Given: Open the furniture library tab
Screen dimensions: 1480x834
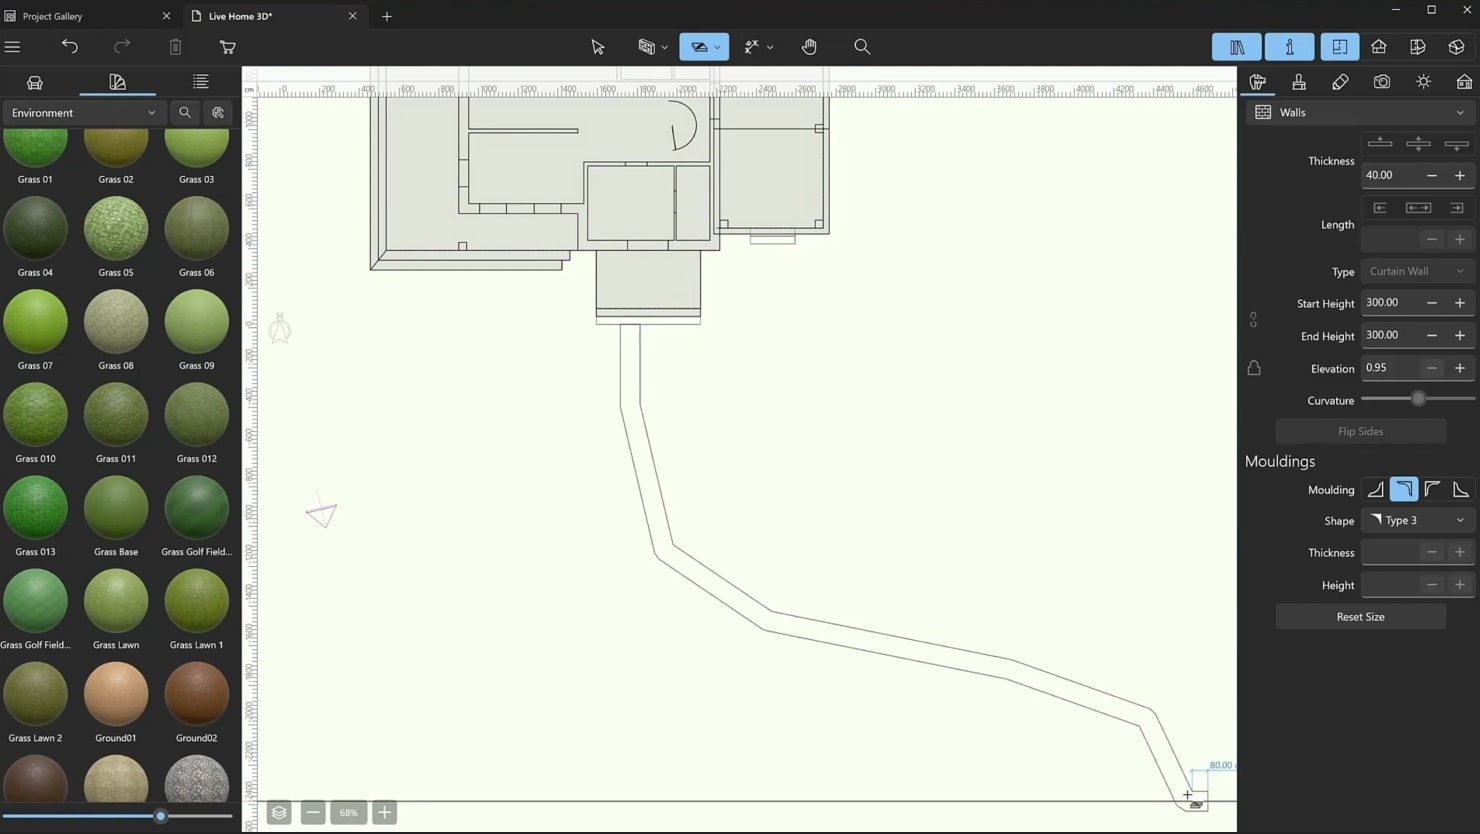Looking at the screenshot, I should pos(35,82).
